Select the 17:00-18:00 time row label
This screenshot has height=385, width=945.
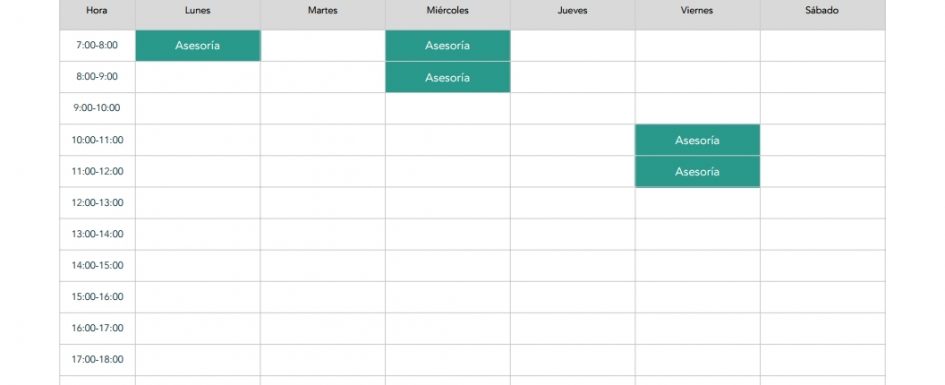pyautogui.click(x=97, y=360)
